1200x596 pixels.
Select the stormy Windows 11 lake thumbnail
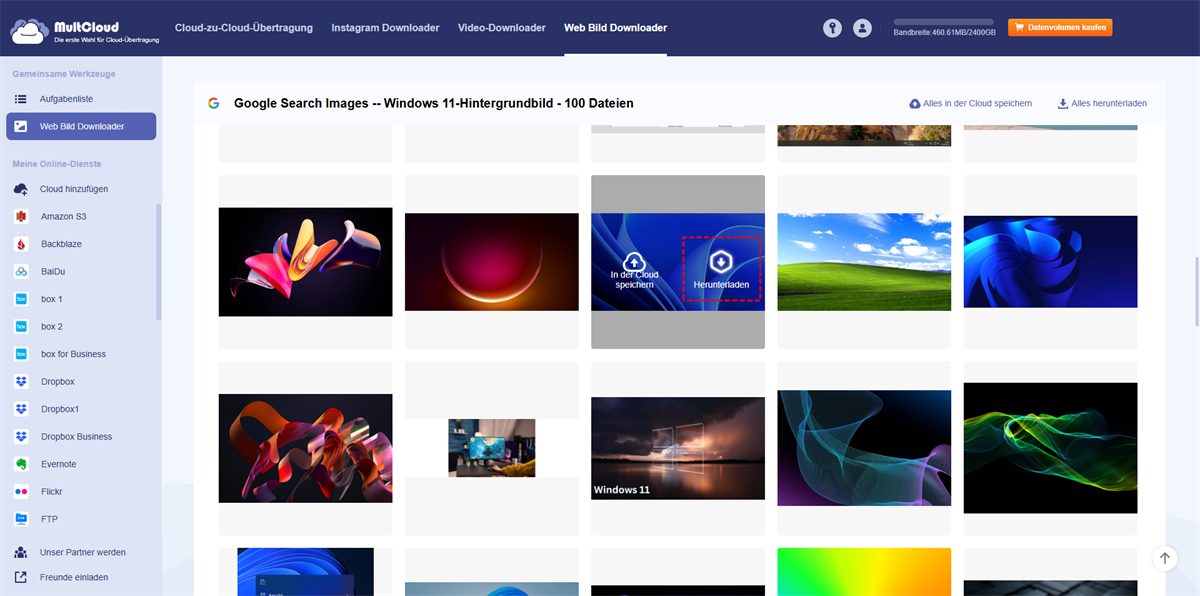pos(678,448)
